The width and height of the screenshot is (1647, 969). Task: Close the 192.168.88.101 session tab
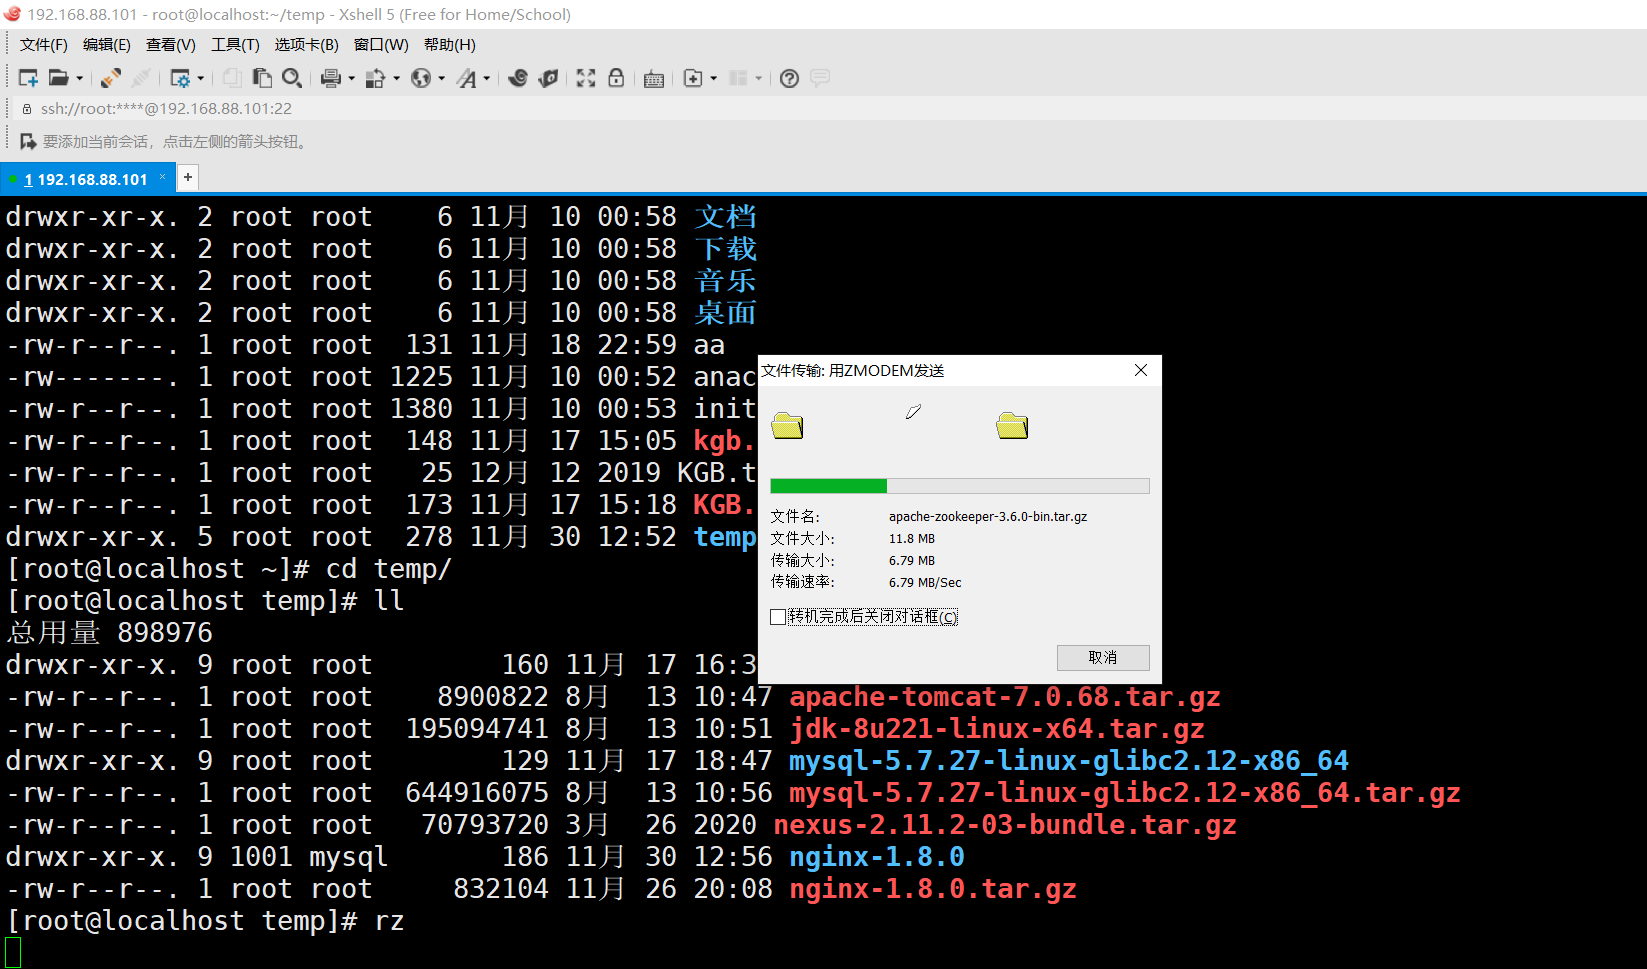pos(162,177)
